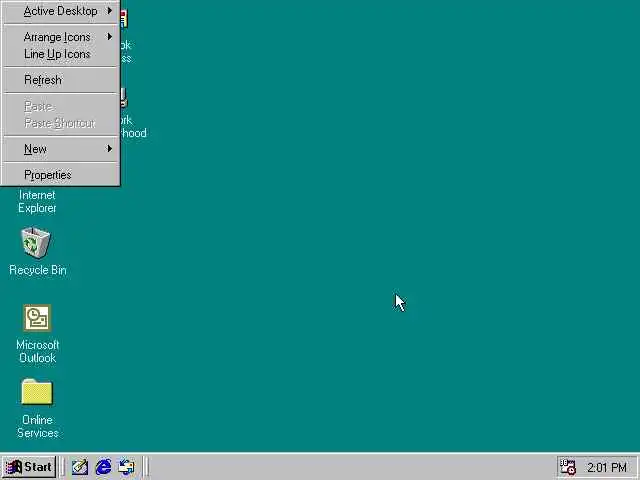Select the Recycle Bin label text
The width and height of the screenshot is (640, 480).
click(38, 270)
